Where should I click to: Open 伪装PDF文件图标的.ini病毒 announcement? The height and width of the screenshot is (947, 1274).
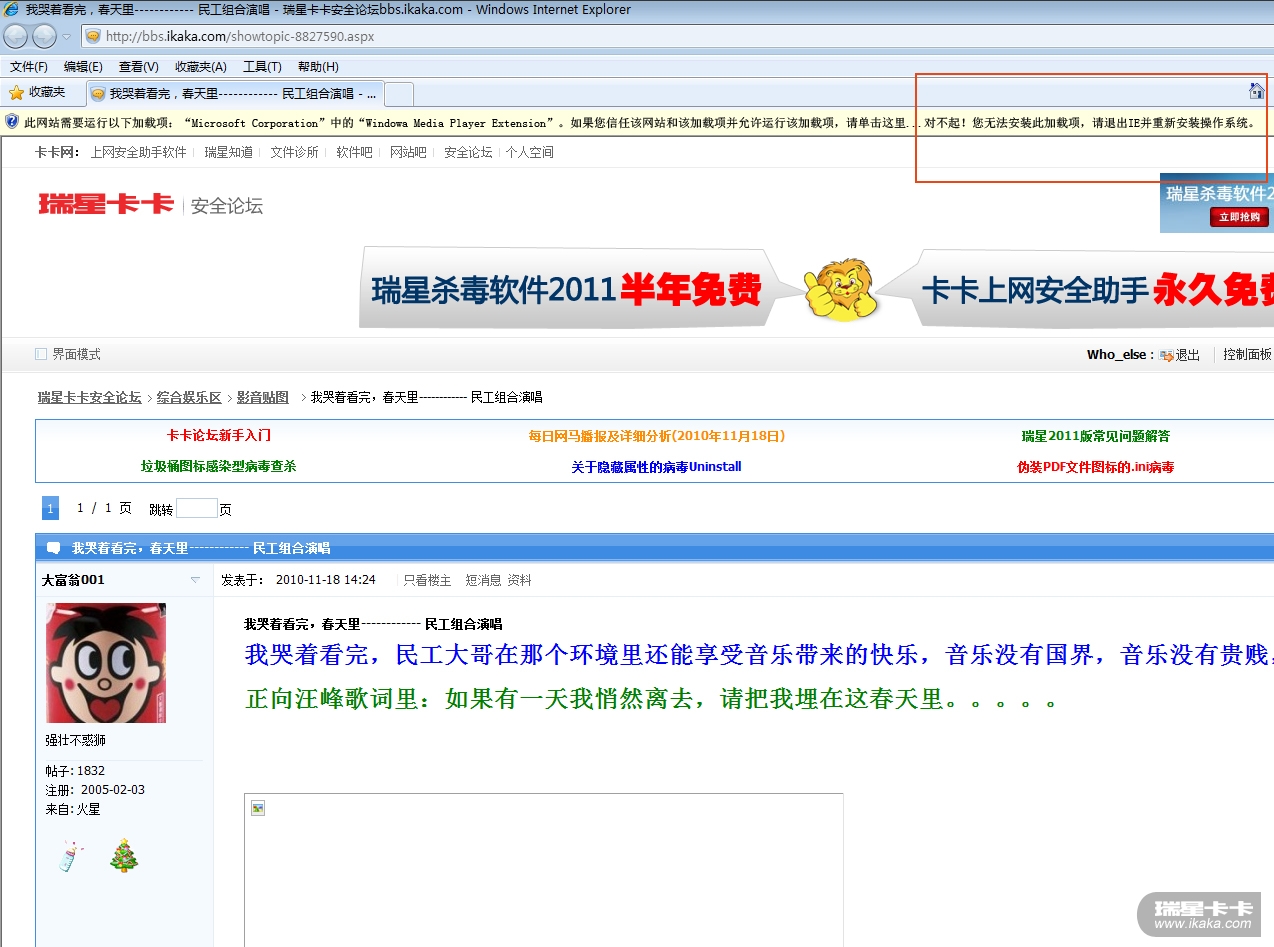click(1096, 467)
